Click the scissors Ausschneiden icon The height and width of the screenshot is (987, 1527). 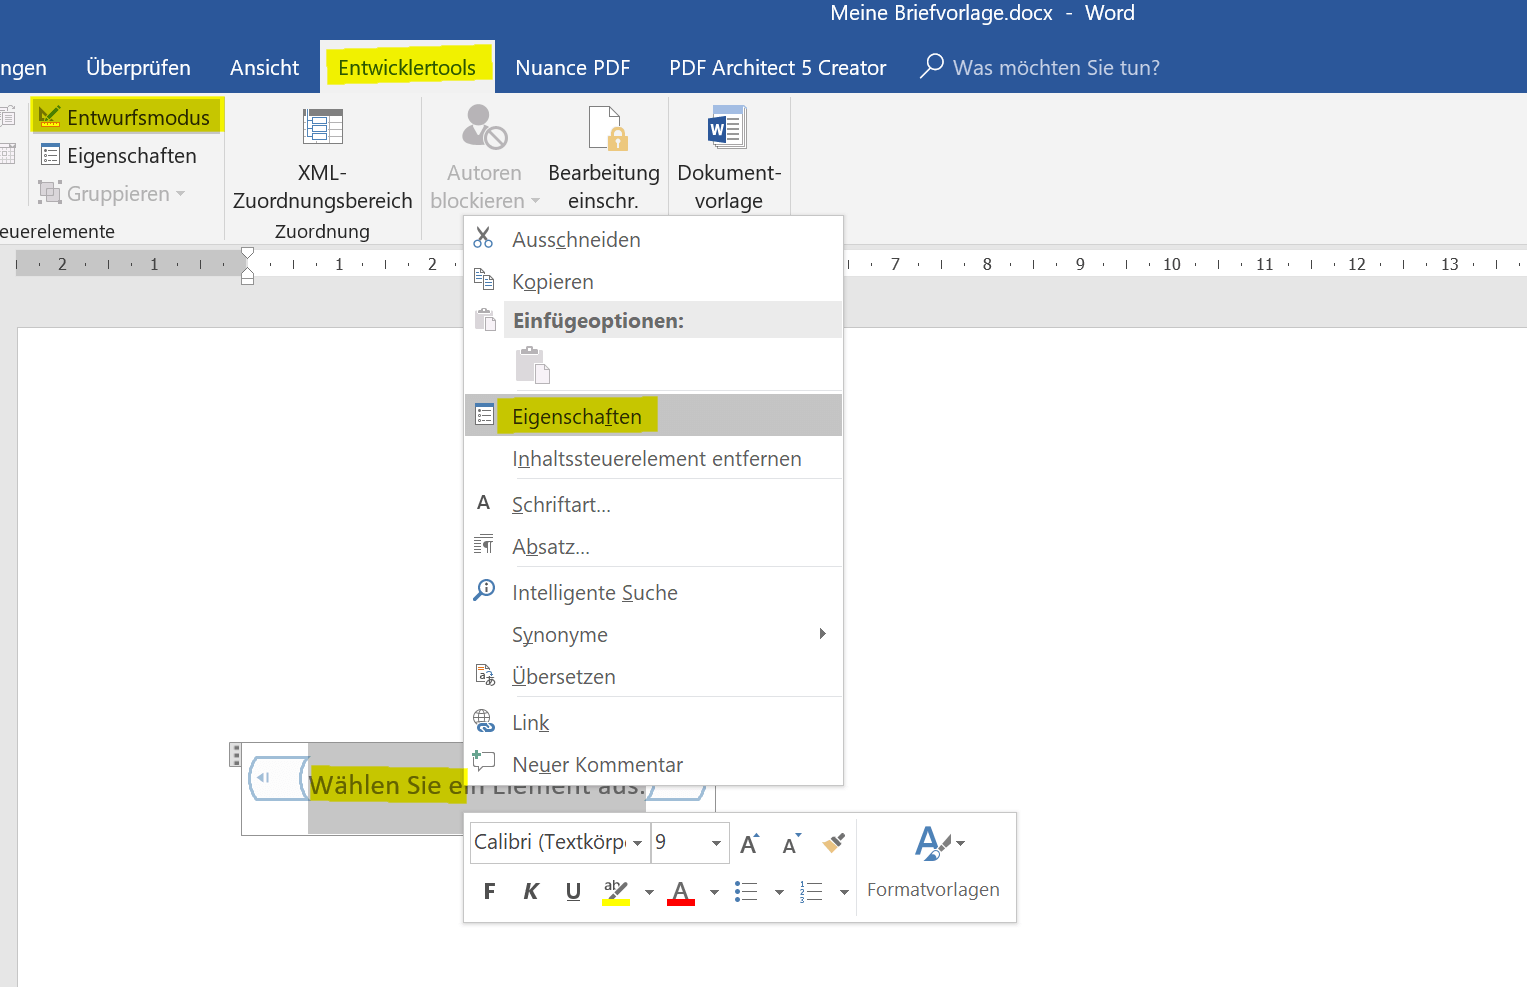483,237
